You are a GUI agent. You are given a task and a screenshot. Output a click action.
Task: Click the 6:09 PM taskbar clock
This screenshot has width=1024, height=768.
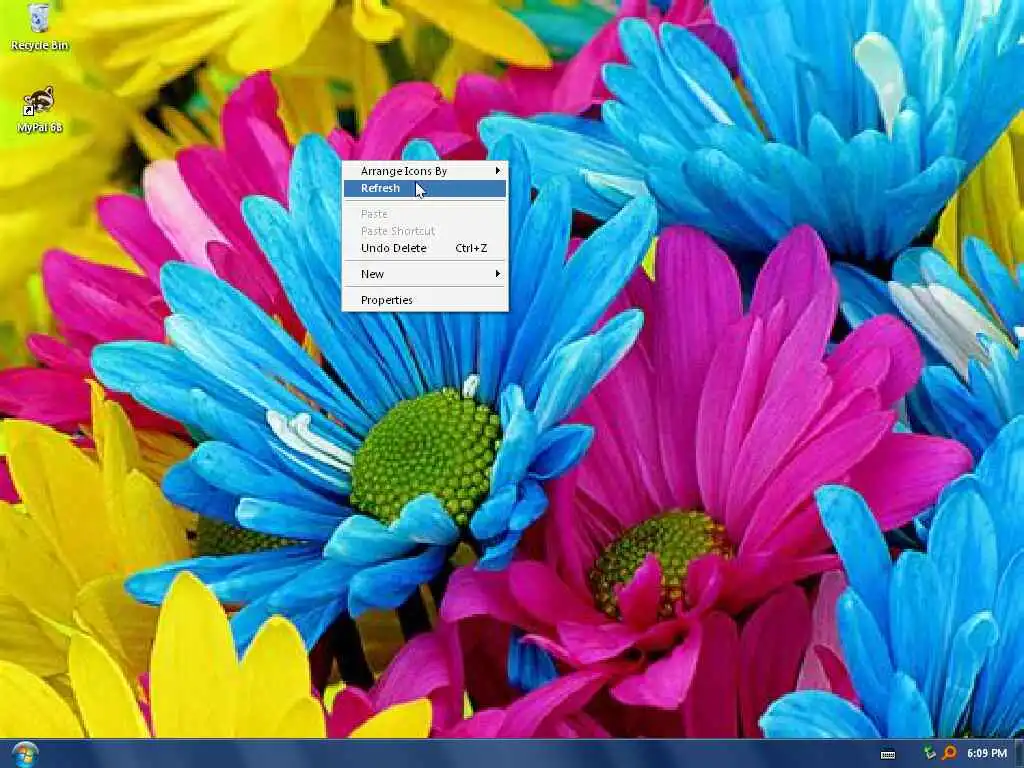click(x=987, y=754)
